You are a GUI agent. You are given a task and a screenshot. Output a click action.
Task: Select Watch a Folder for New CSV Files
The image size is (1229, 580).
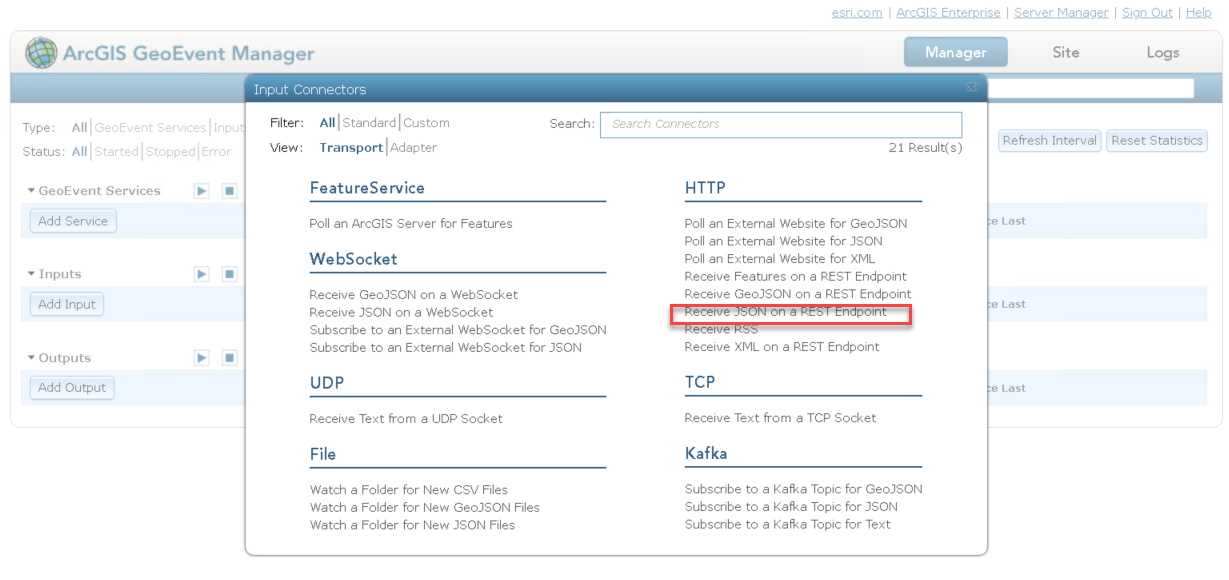pos(409,489)
